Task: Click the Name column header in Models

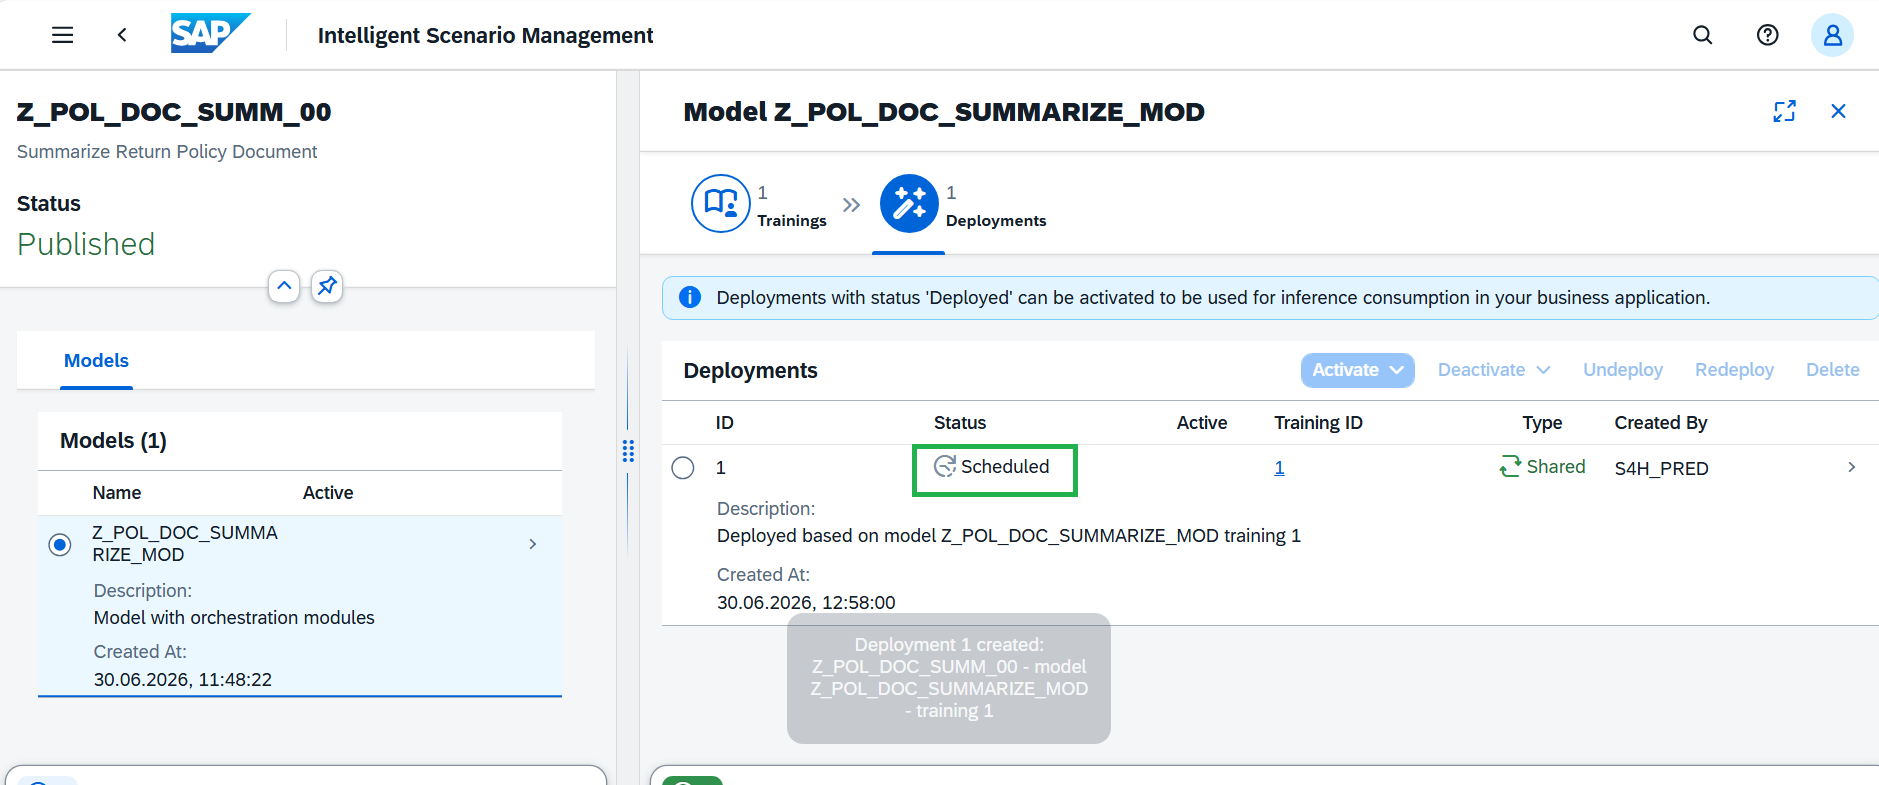Action: click(x=117, y=493)
